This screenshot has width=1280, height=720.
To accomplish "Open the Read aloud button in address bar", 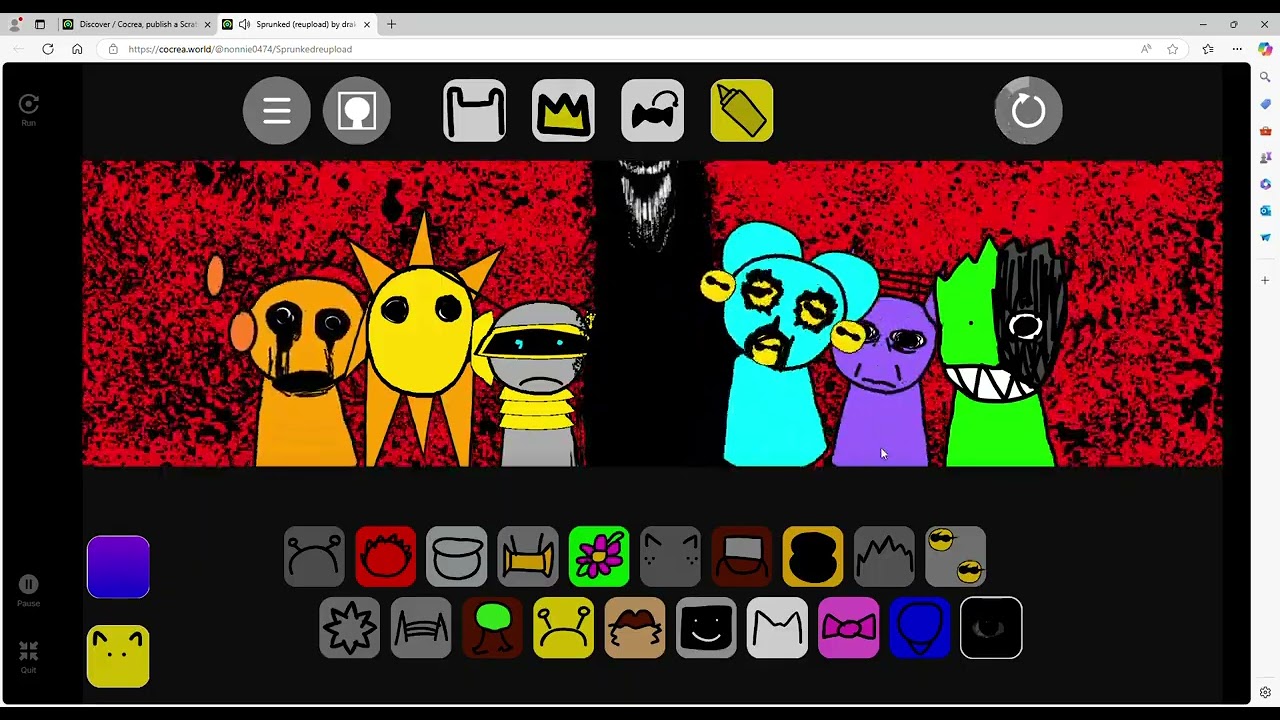I will (1146, 49).
